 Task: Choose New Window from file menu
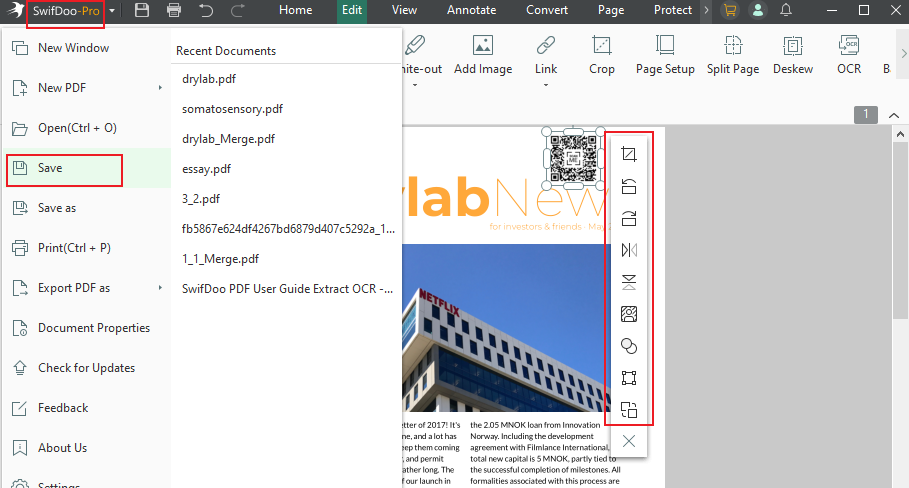pyautogui.click(x=87, y=48)
